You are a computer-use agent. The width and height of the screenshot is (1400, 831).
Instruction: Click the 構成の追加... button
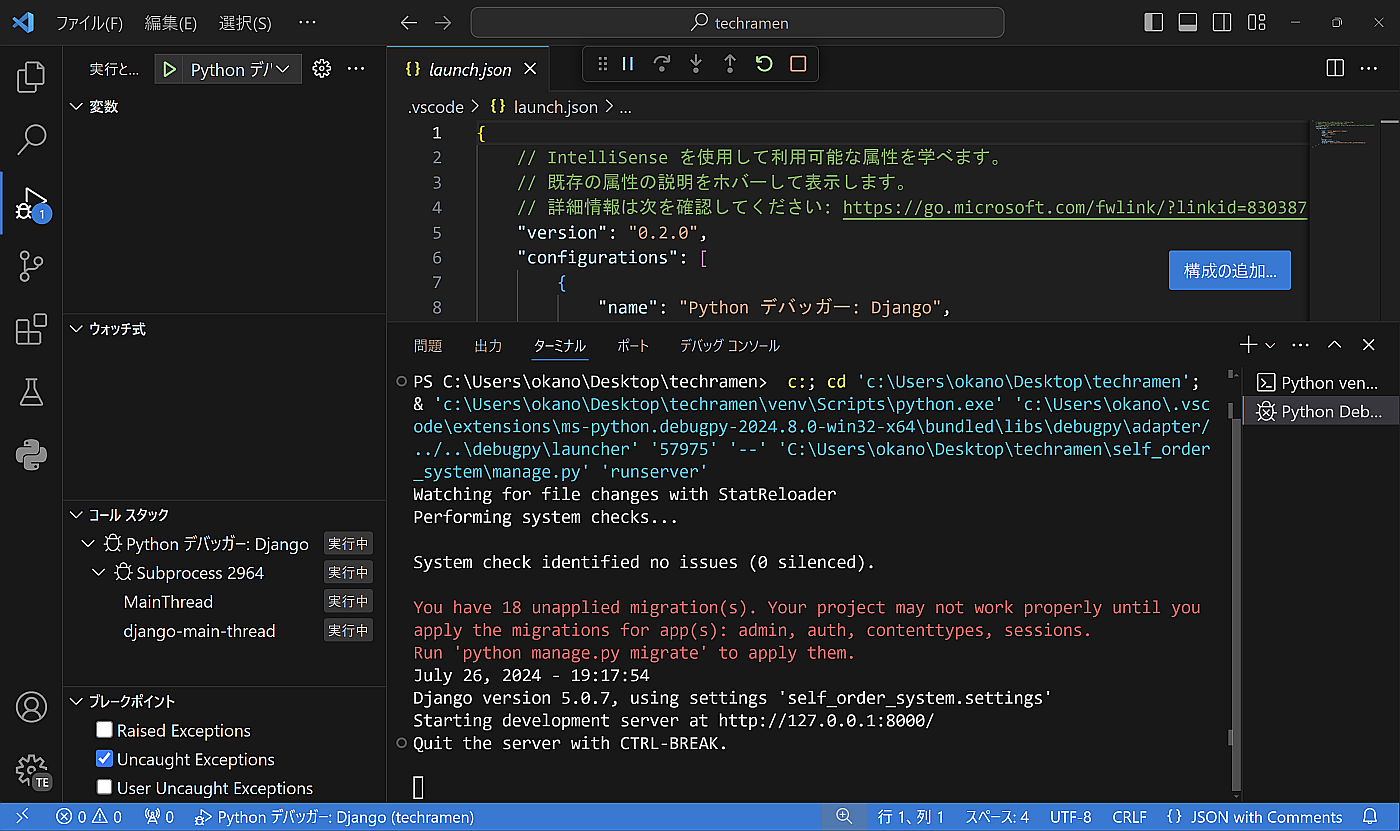point(1229,270)
